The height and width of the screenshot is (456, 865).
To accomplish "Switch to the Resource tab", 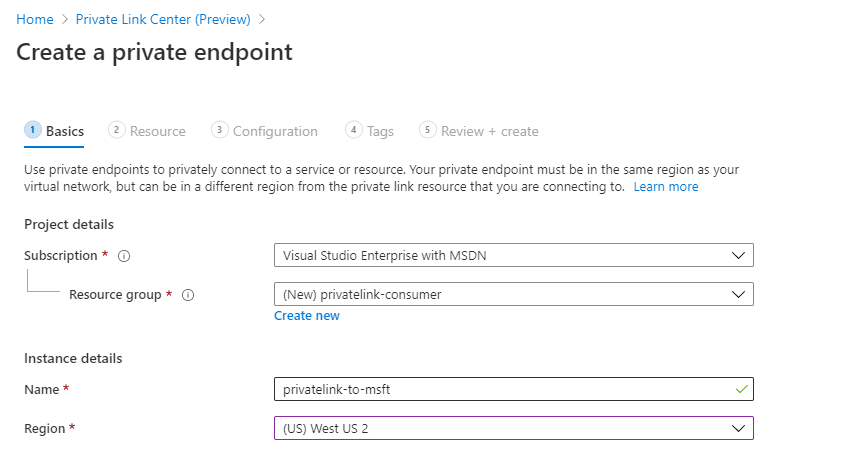I will (158, 131).
